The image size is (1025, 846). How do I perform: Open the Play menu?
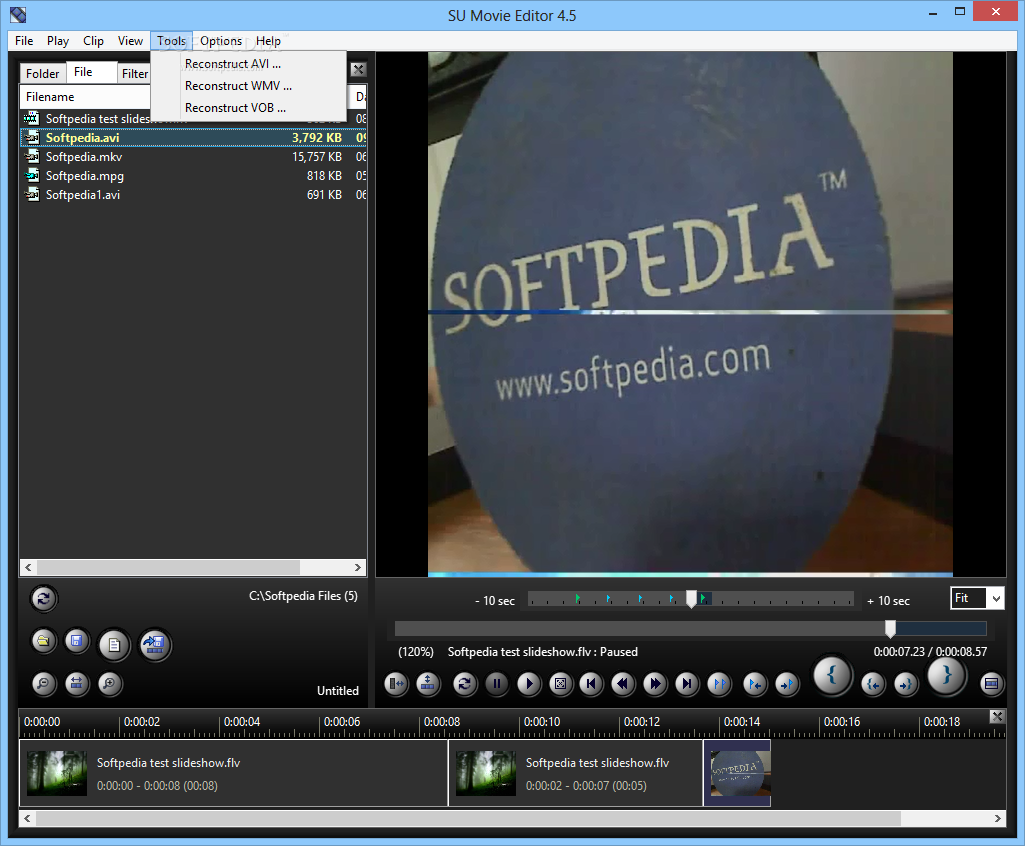click(58, 41)
